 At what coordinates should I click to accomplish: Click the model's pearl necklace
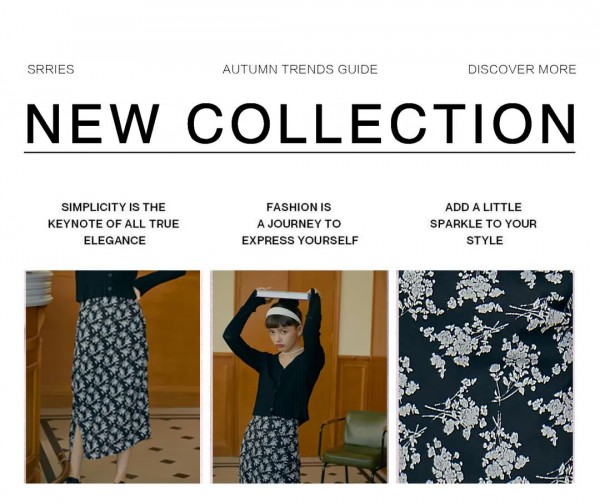[x=291, y=352]
